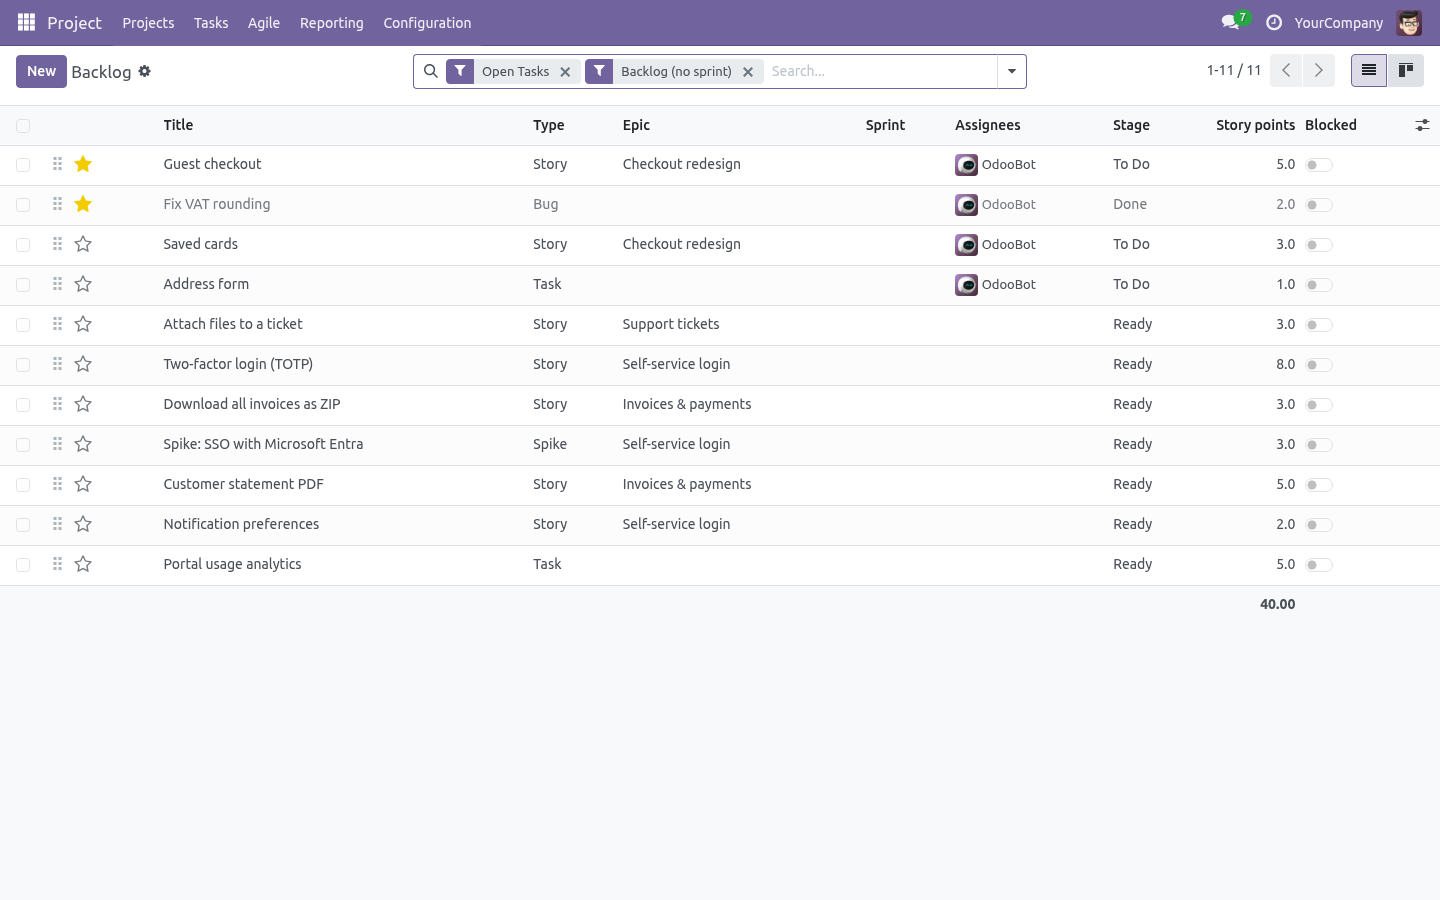Open the Configuration menu
The height and width of the screenshot is (900, 1440).
[427, 22]
